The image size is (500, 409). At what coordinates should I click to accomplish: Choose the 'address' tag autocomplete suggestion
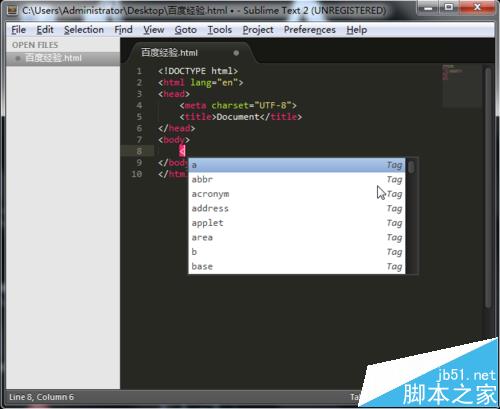pos(297,209)
